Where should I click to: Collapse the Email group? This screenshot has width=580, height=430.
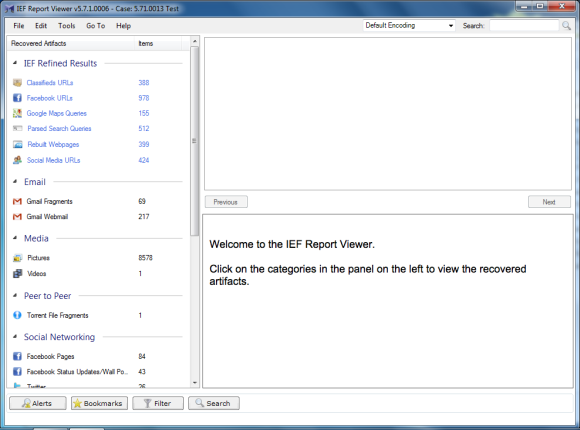pyautogui.click(x=15, y=181)
